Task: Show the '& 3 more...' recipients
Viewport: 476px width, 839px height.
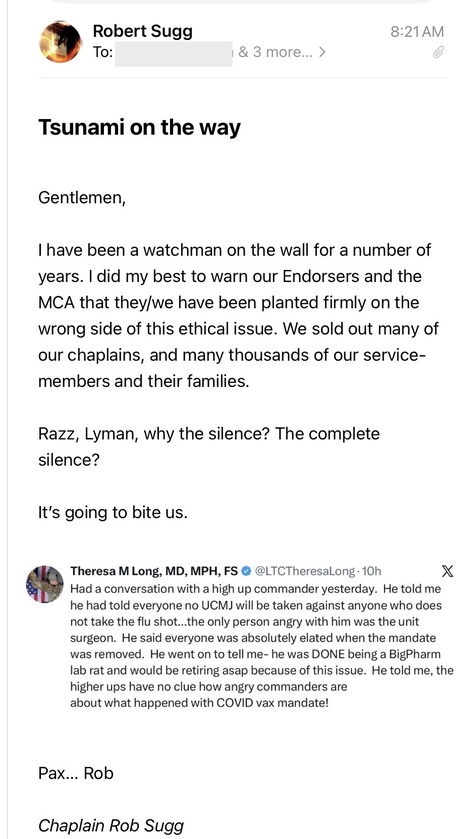Action: (x=275, y=52)
